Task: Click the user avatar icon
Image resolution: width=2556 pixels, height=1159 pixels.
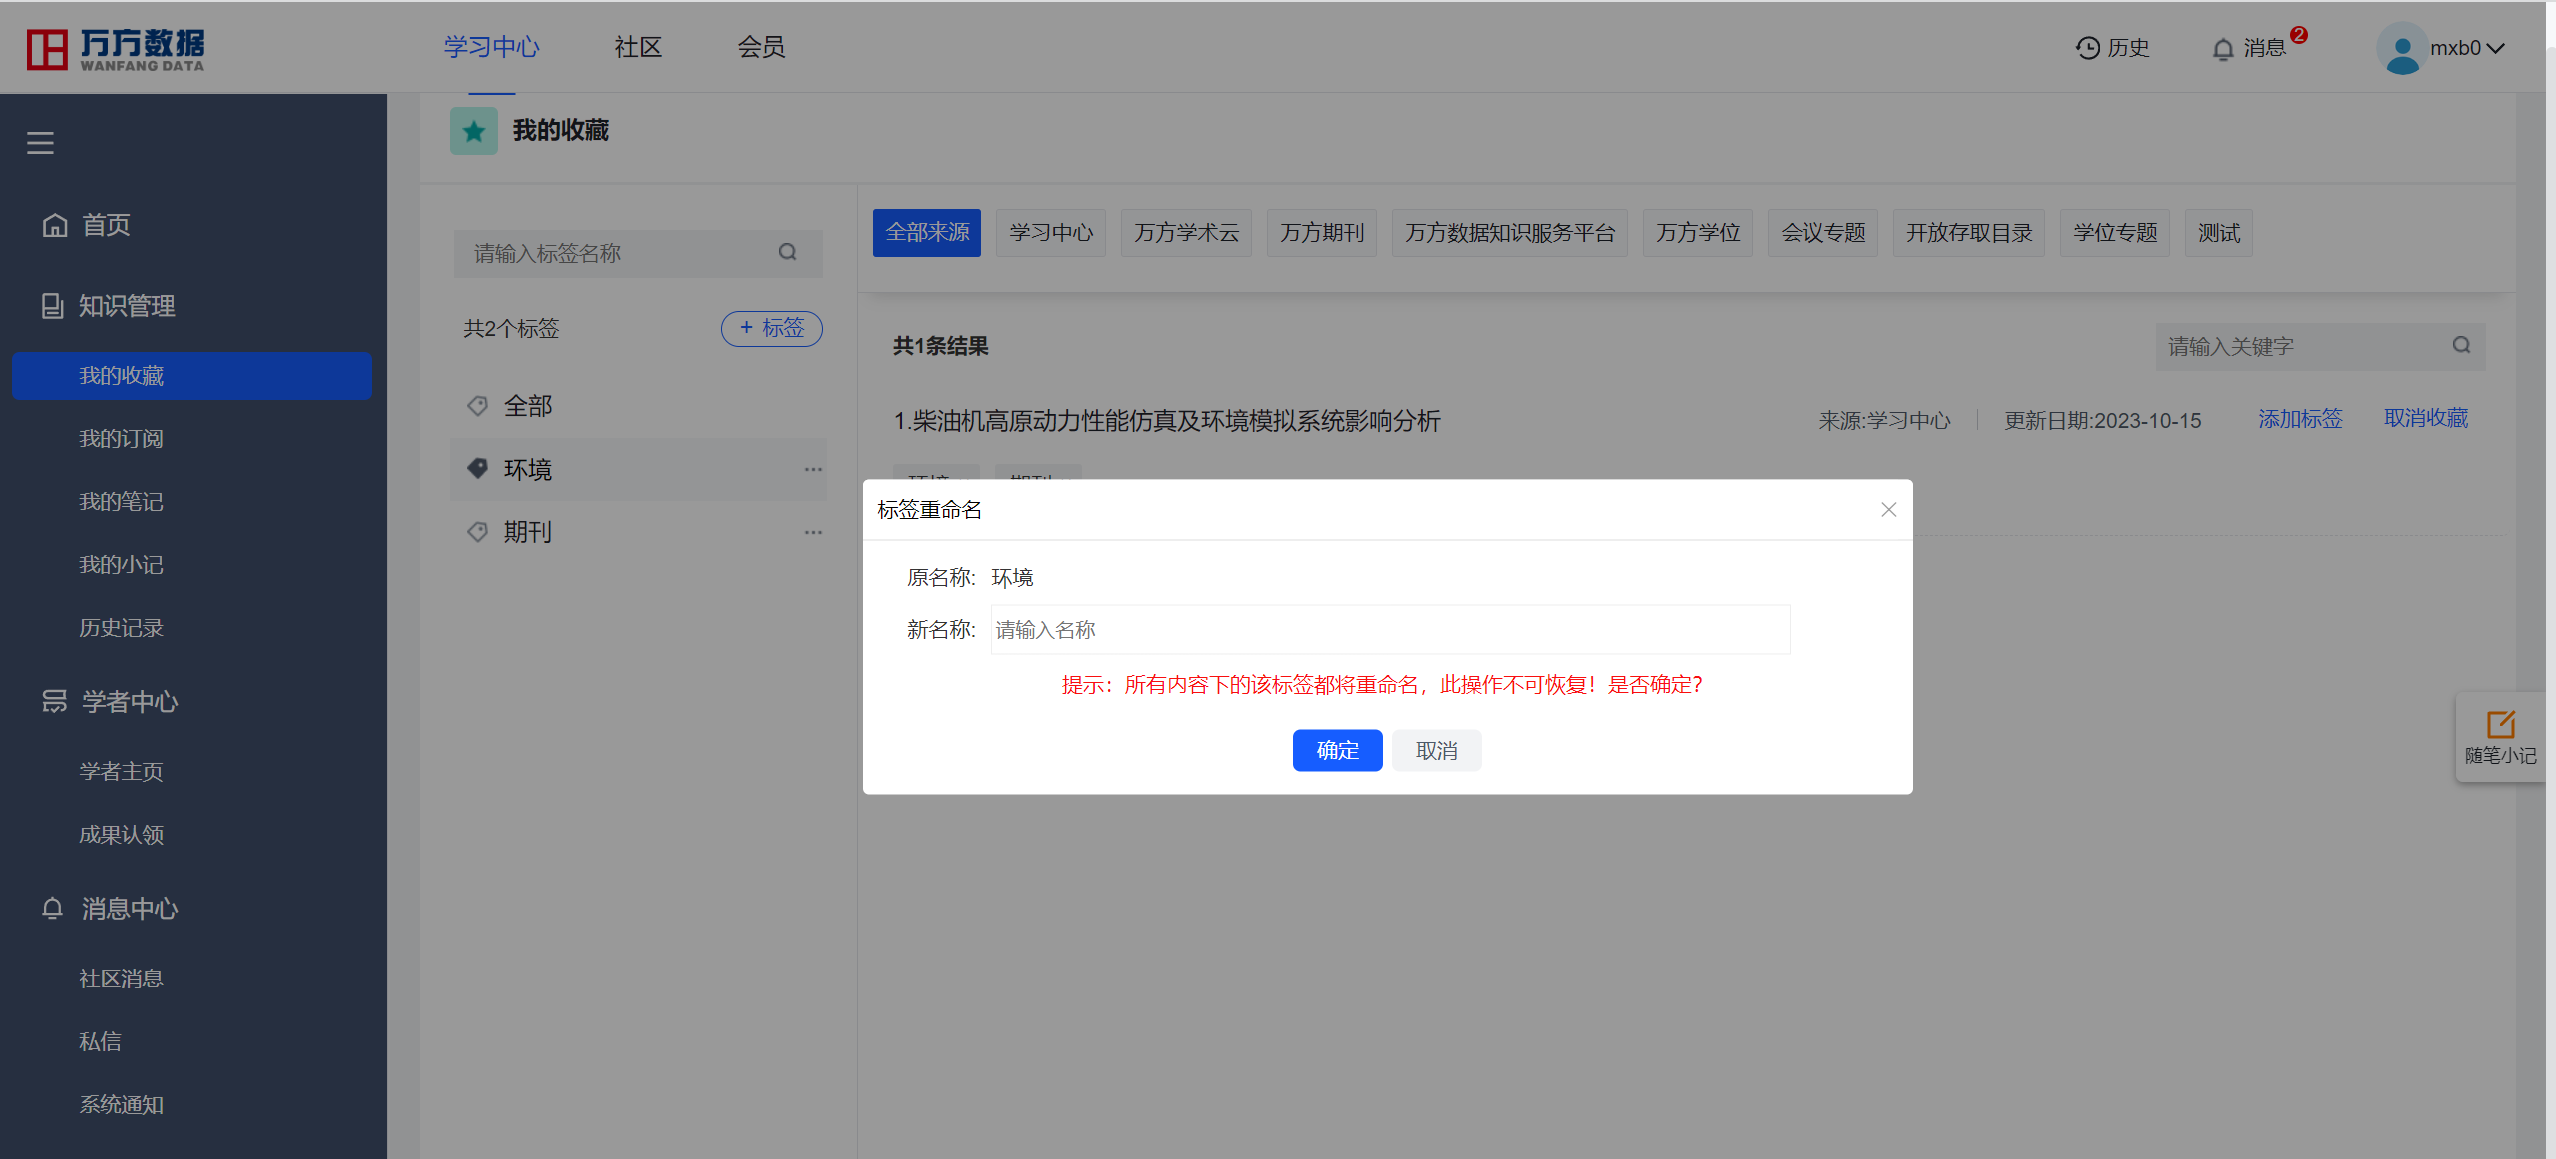Action: click(x=2401, y=48)
